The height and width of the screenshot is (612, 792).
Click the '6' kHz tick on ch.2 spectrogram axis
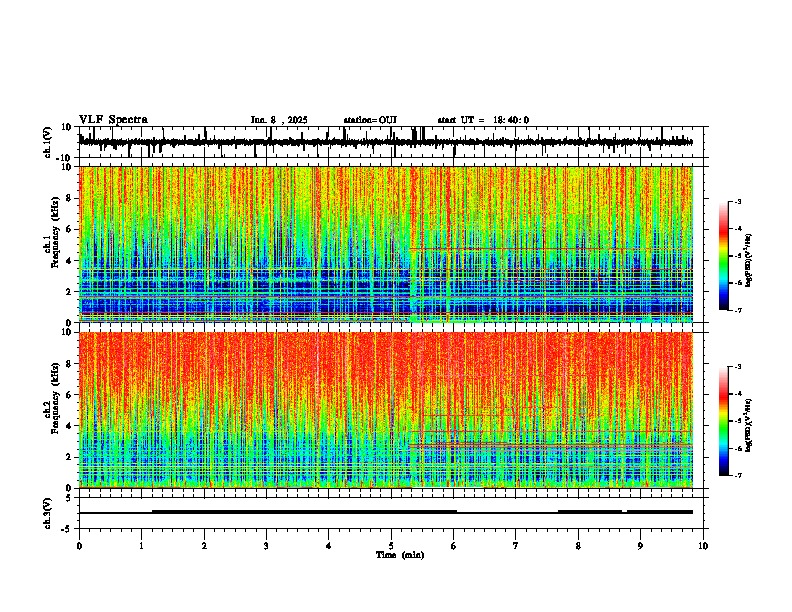[70, 395]
